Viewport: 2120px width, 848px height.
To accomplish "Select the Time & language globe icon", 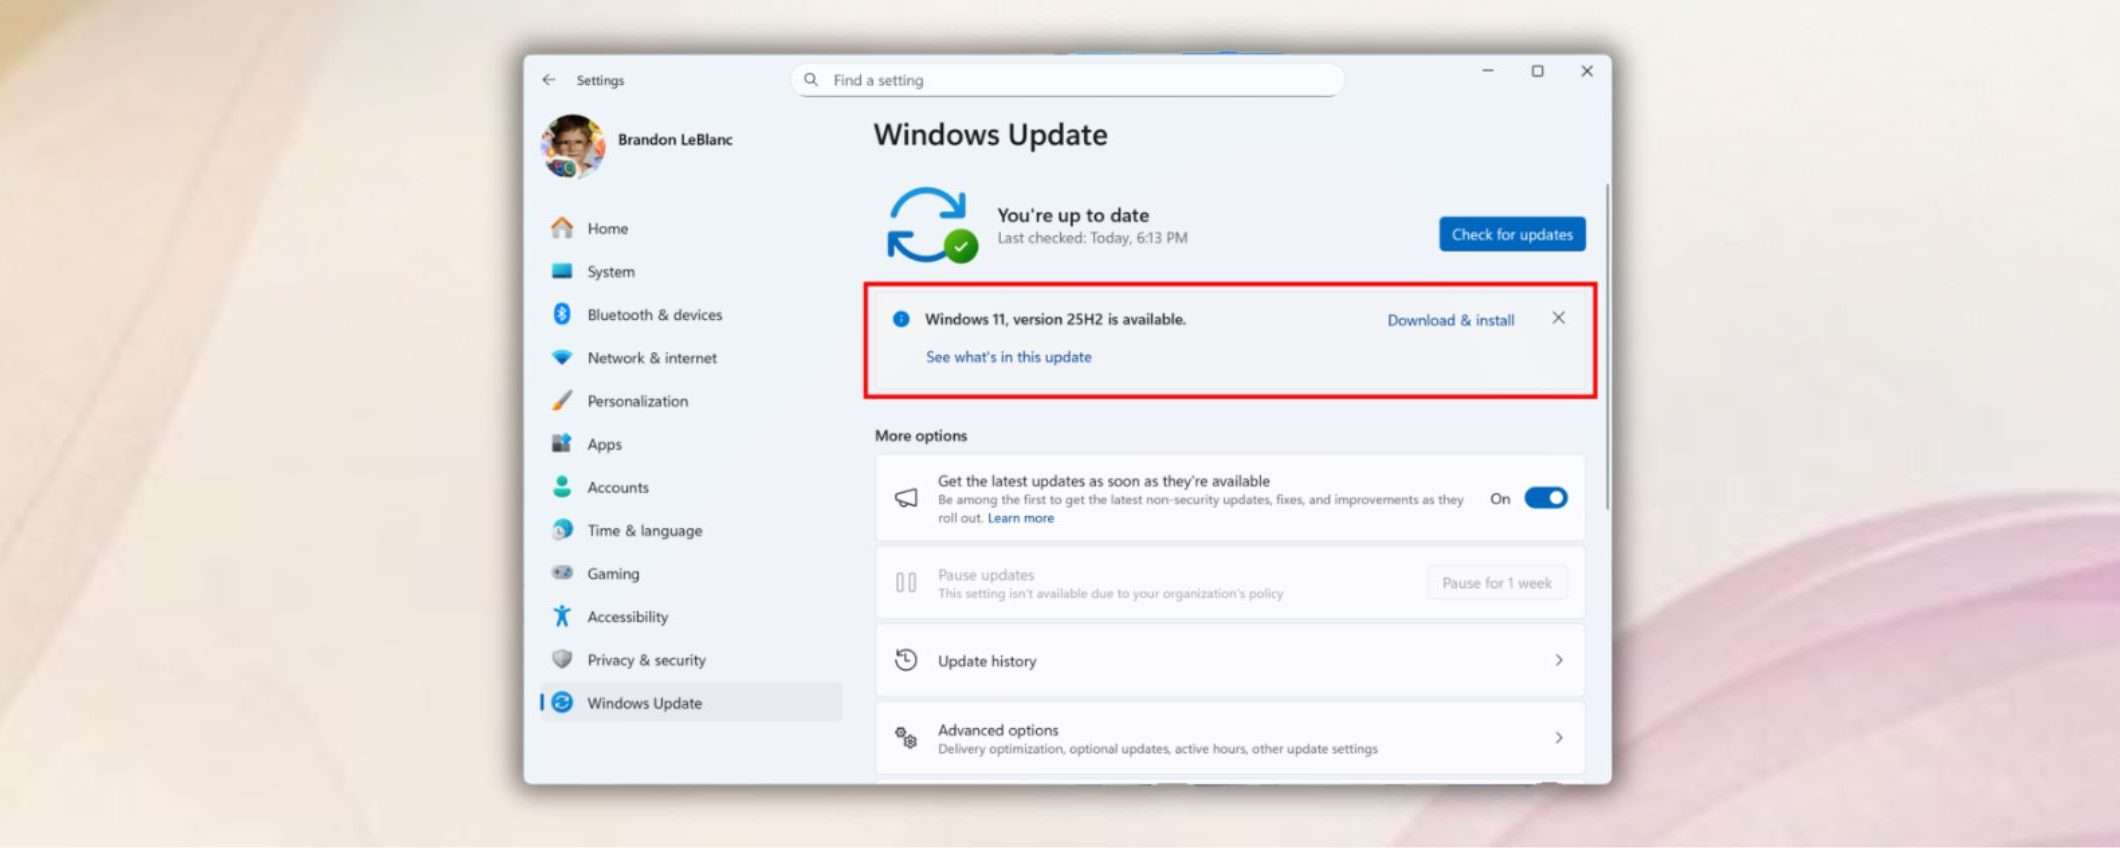I will (x=562, y=529).
